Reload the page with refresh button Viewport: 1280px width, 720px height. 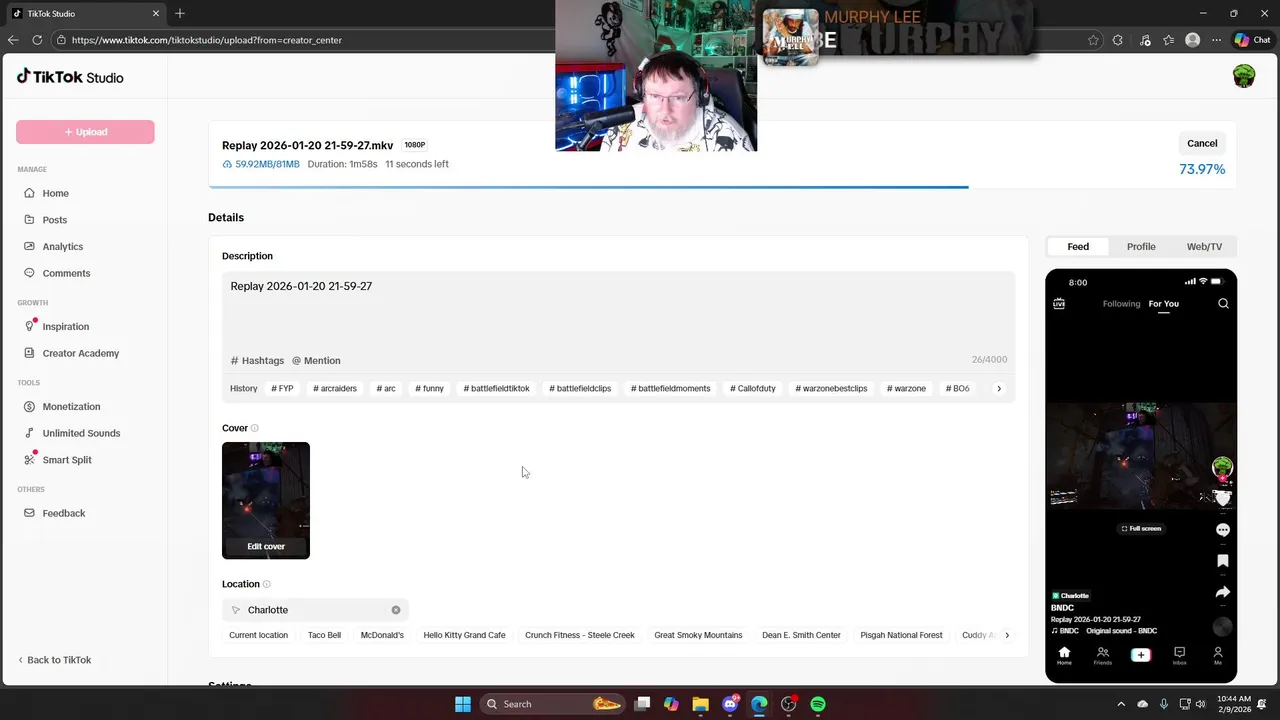point(37,40)
